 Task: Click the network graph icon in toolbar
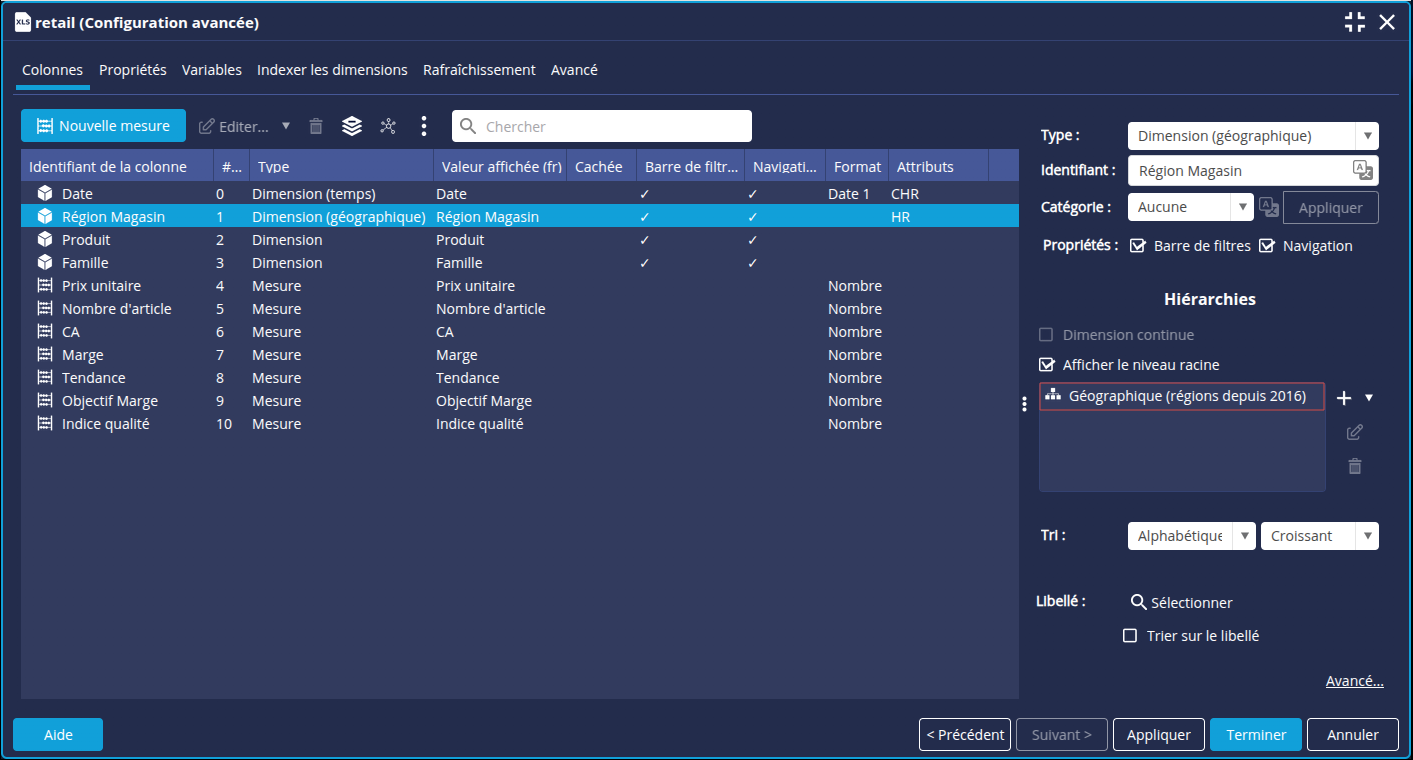point(388,126)
